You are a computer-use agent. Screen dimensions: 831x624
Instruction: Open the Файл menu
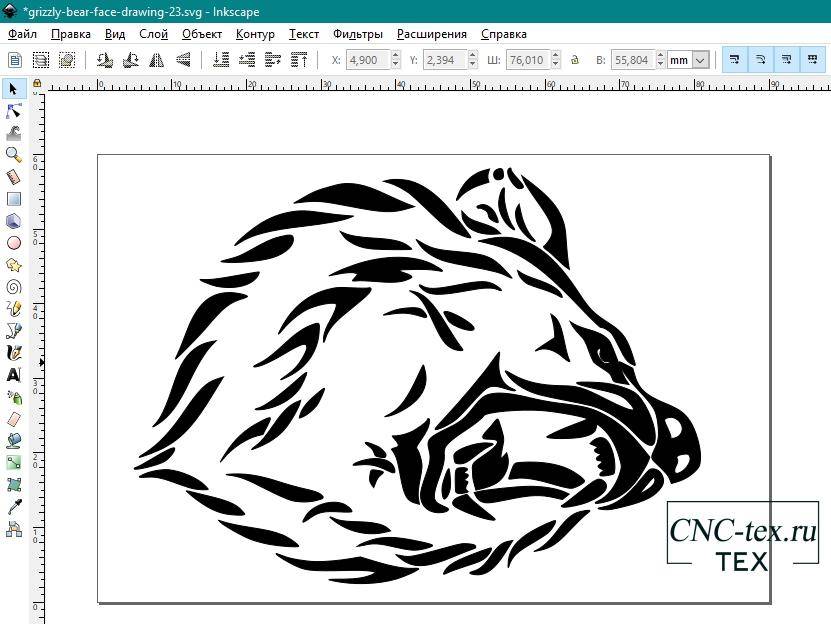click(22, 34)
